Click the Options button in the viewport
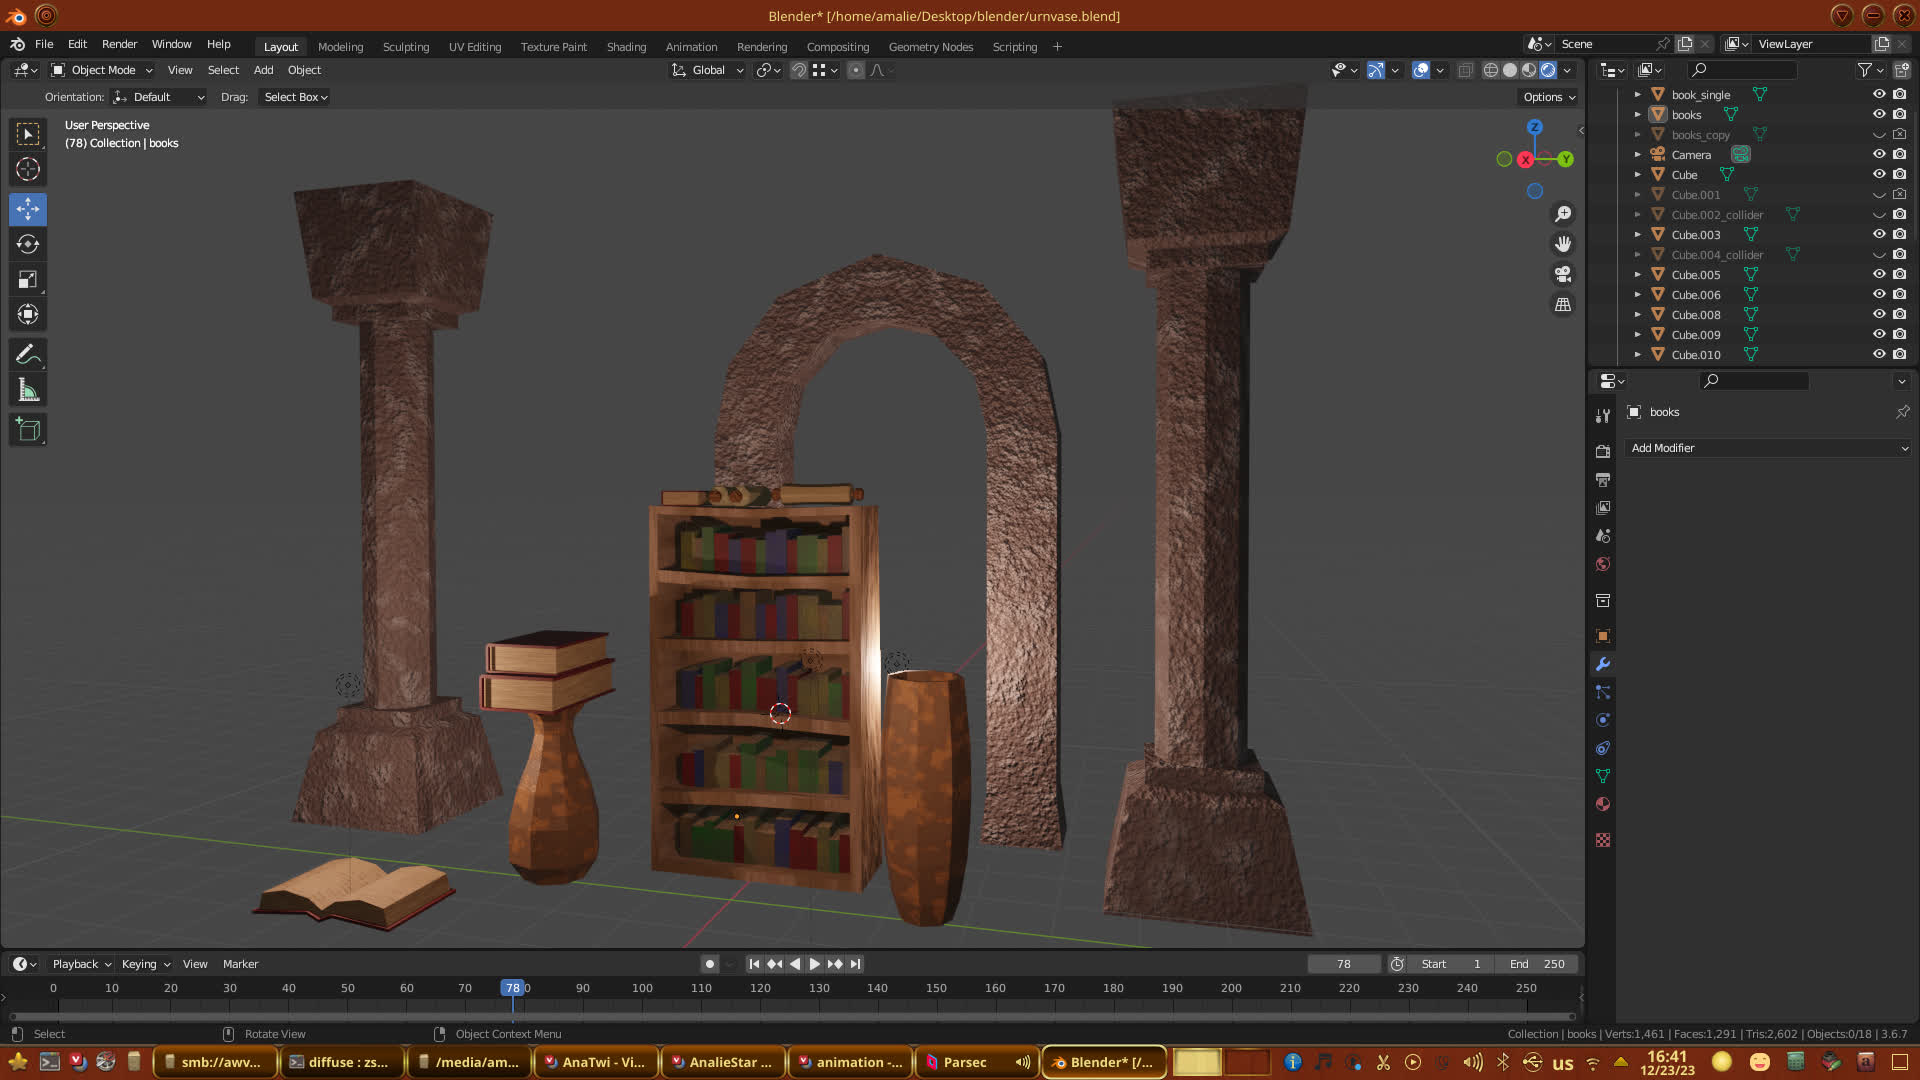The width and height of the screenshot is (1920, 1080). [1548, 97]
